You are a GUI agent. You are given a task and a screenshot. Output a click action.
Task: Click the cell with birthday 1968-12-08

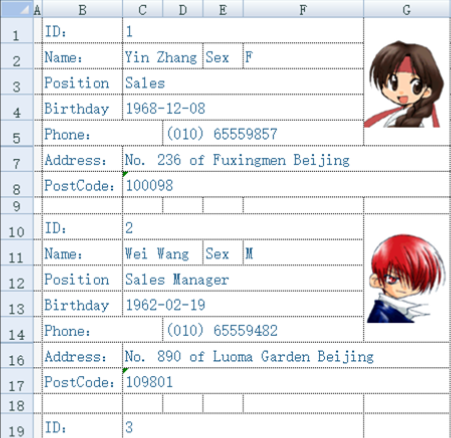(243, 108)
